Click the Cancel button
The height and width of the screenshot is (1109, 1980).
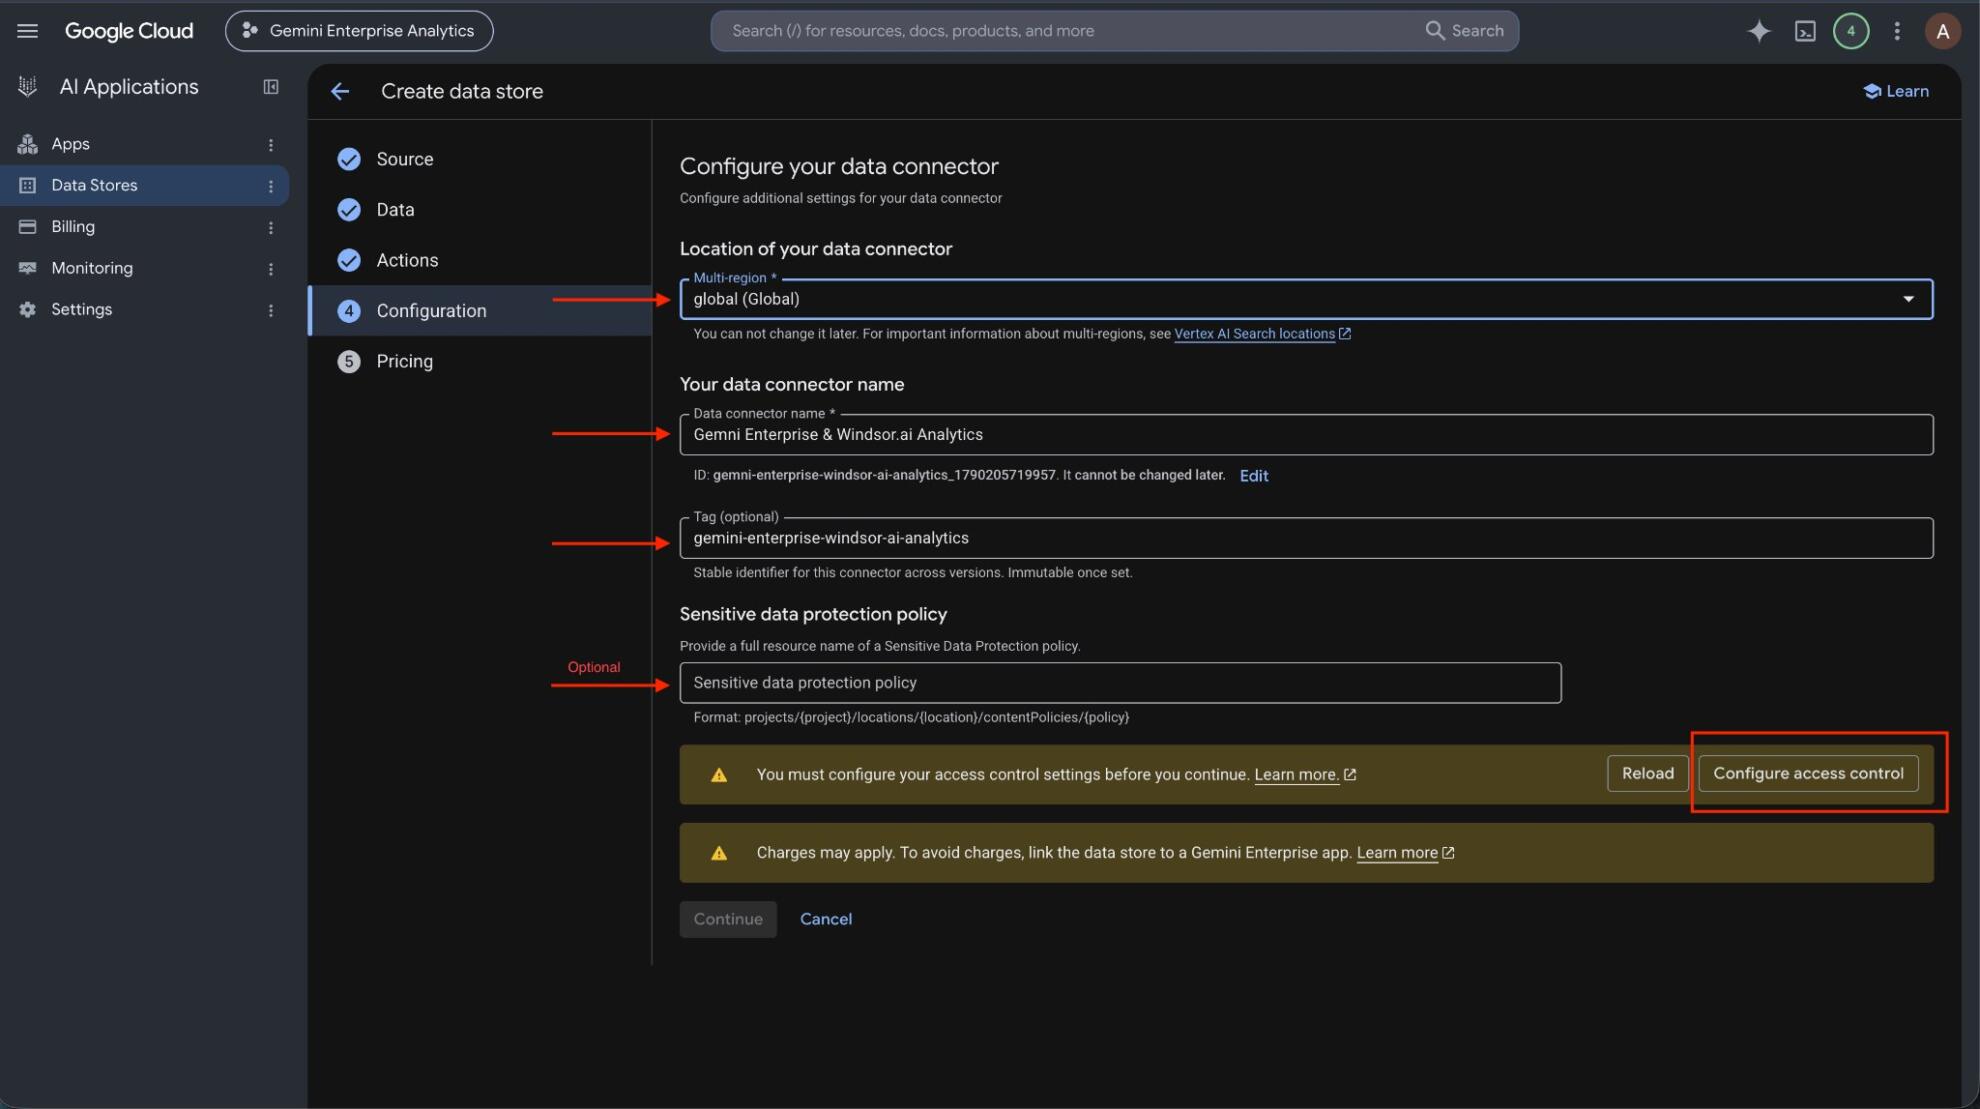tap(826, 919)
